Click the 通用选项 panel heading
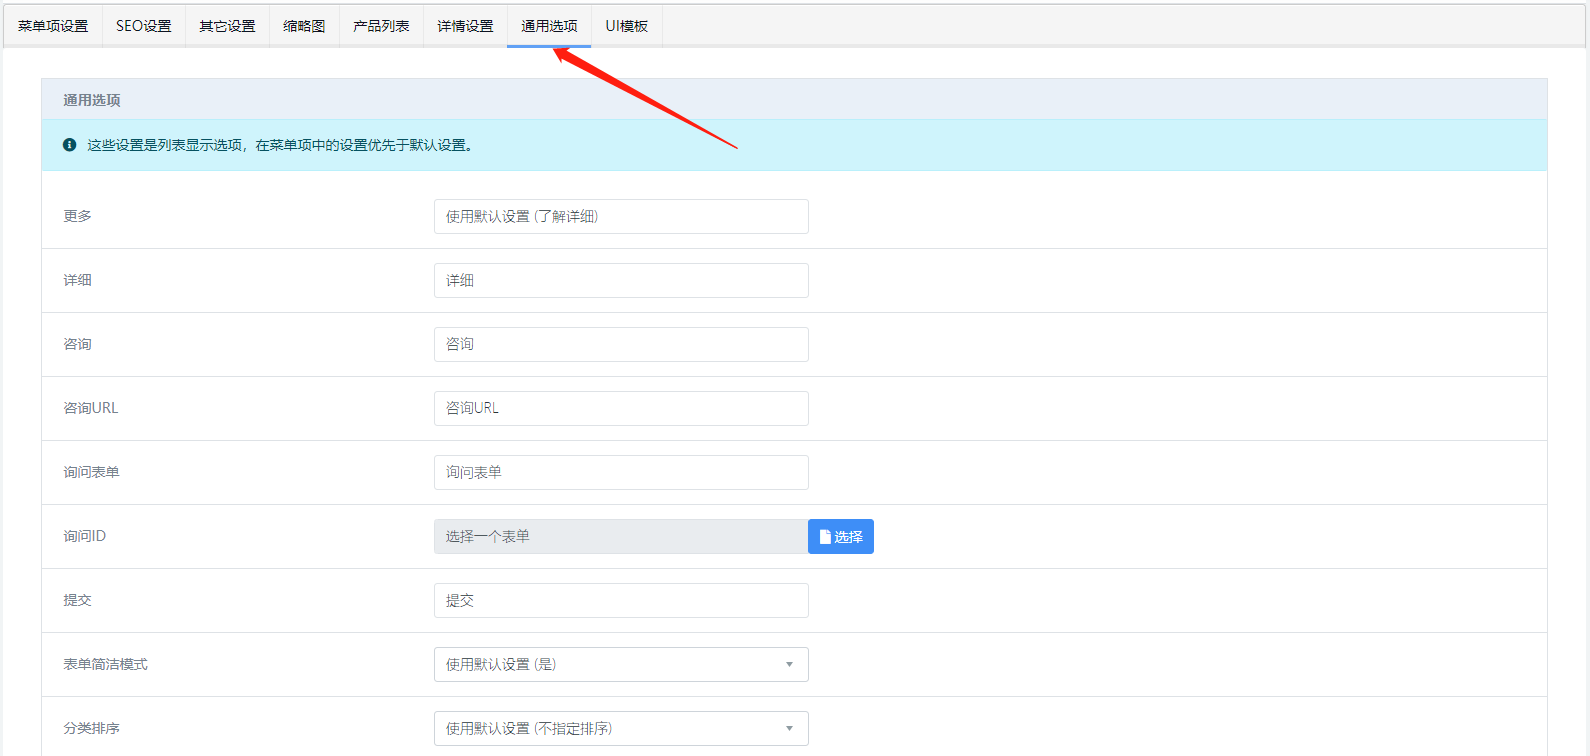This screenshot has width=1590, height=756. coord(92,100)
